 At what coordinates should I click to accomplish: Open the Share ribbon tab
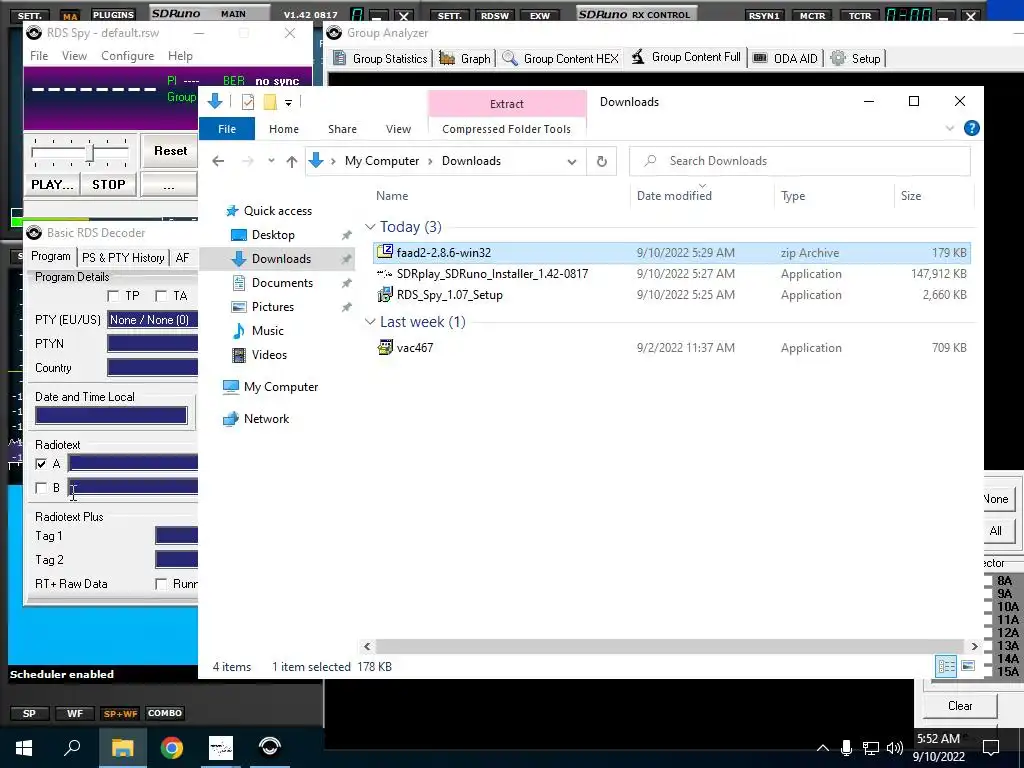342,129
